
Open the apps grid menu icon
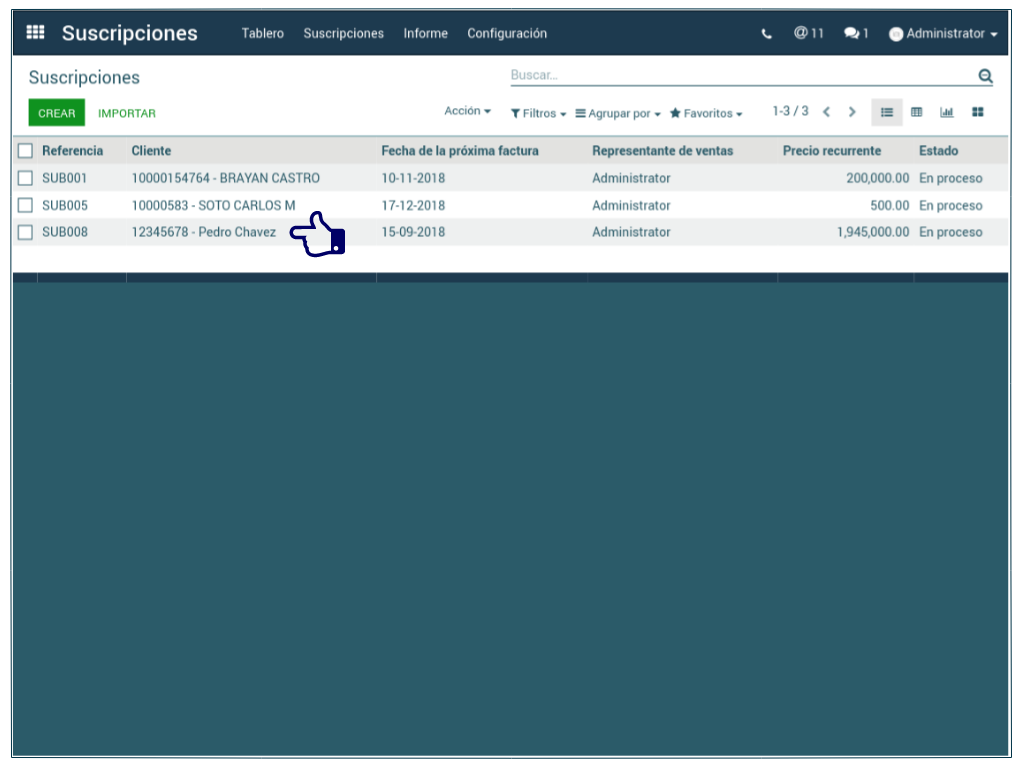pyautogui.click(x=35, y=33)
